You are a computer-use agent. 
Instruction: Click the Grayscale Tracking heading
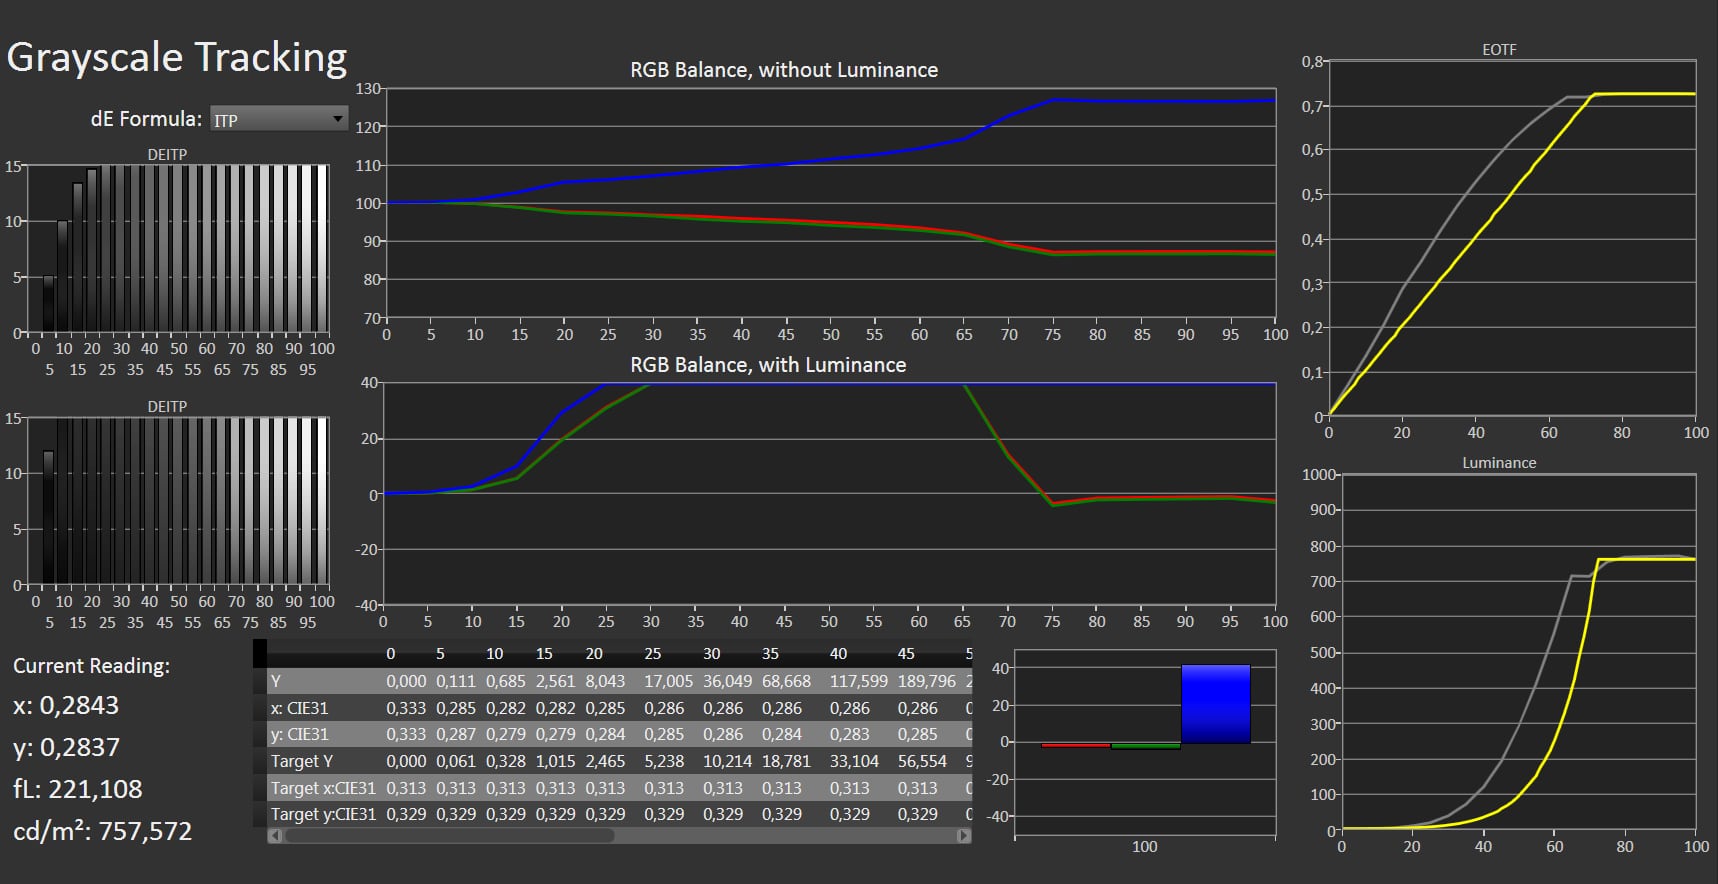pos(177,57)
